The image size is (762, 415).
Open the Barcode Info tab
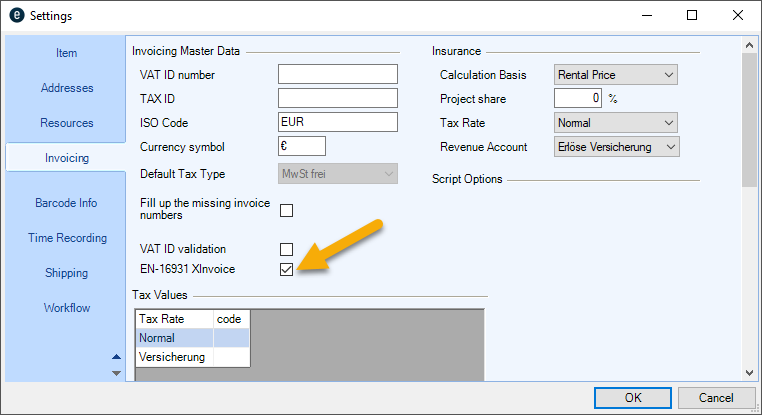[67, 203]
